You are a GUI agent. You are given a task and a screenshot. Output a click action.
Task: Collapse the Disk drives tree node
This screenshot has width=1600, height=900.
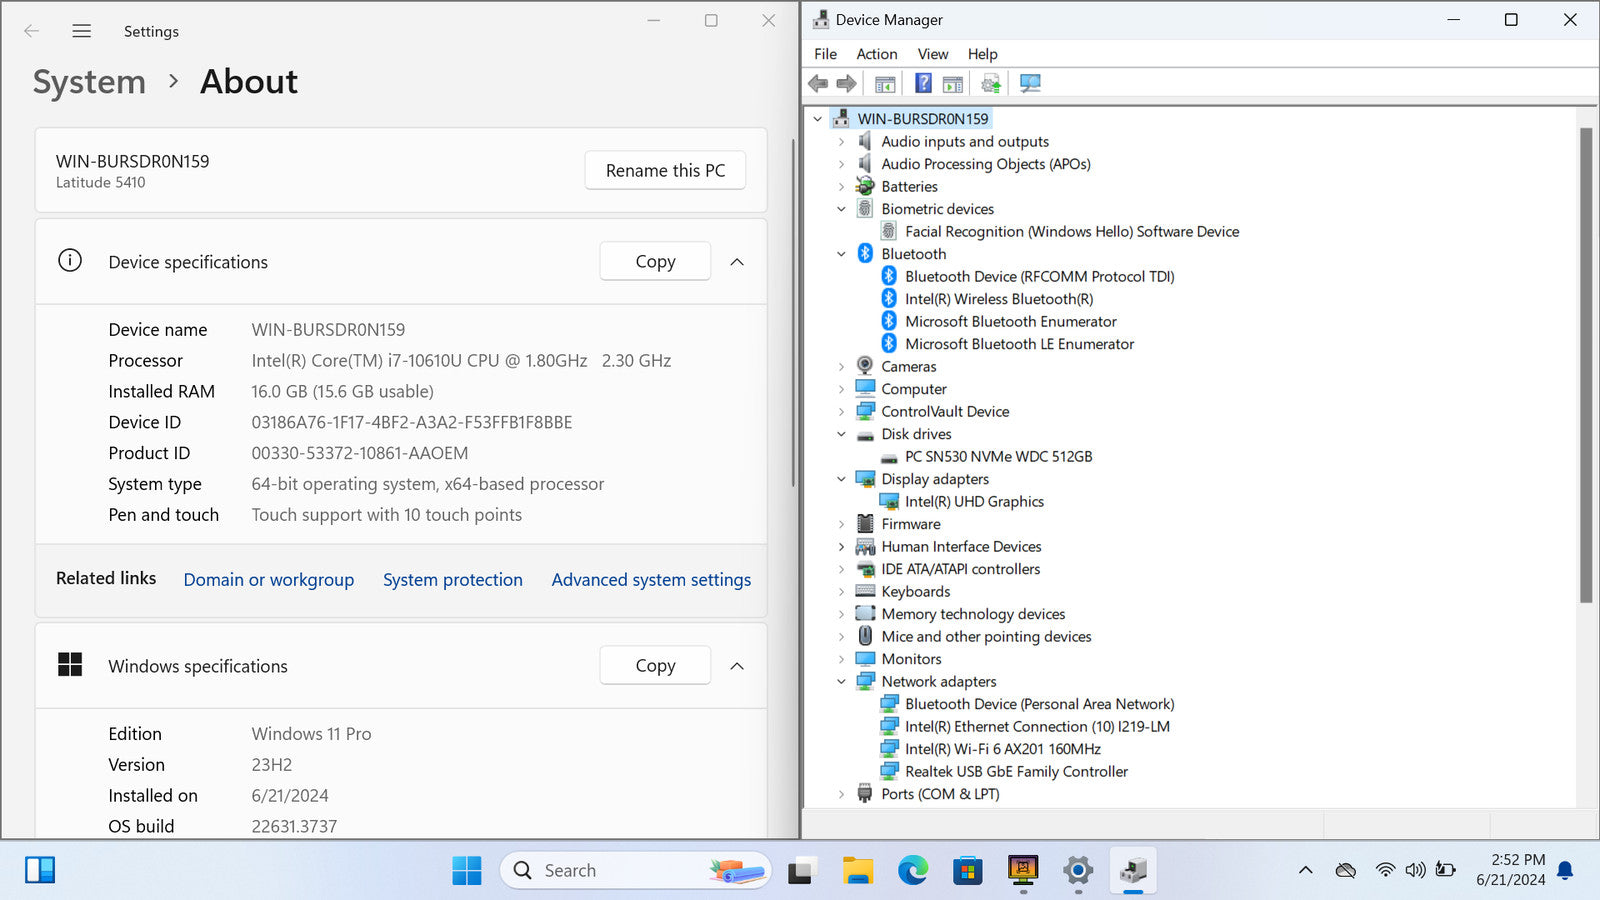(x=841, y=434)
